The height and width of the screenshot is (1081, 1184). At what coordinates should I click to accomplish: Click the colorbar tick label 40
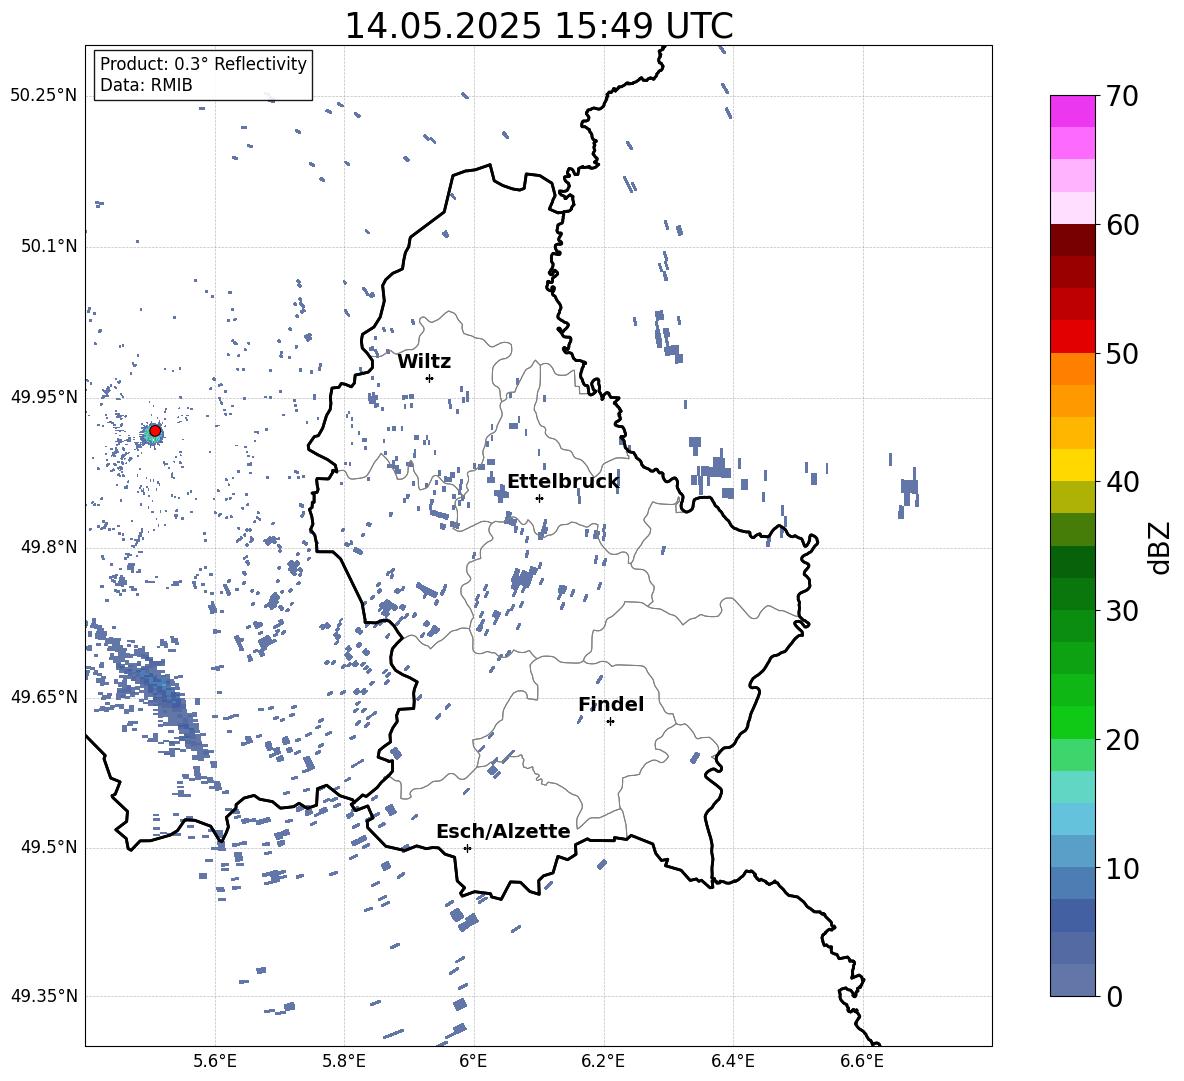pyautogui.click(x=1122, y=482)
